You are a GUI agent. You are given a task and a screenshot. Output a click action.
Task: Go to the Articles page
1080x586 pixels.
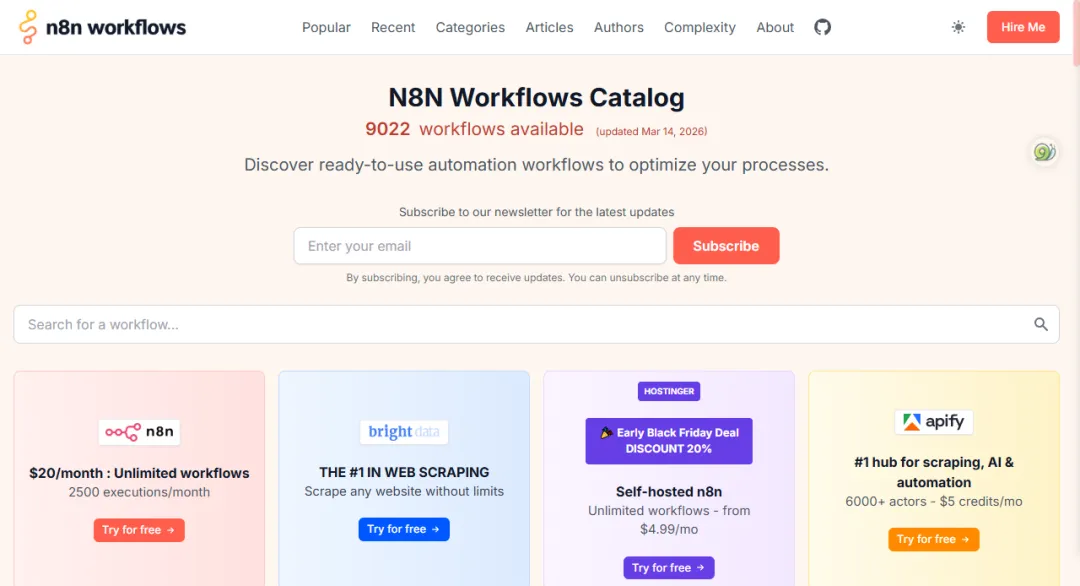click(549, 28)
